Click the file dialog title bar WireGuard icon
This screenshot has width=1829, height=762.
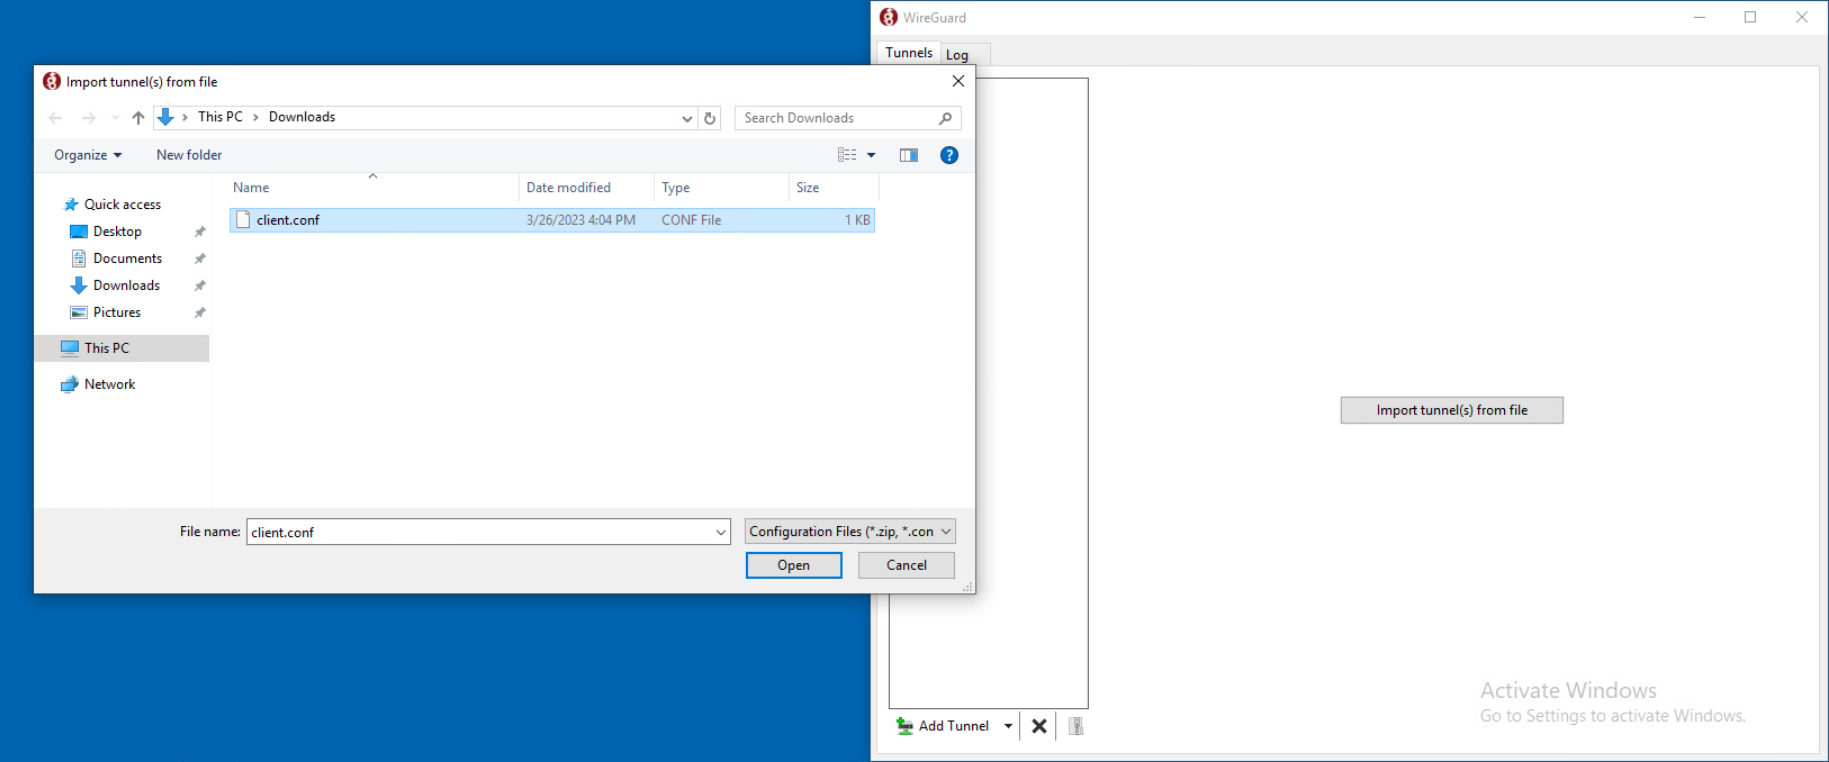pos(52,81)
